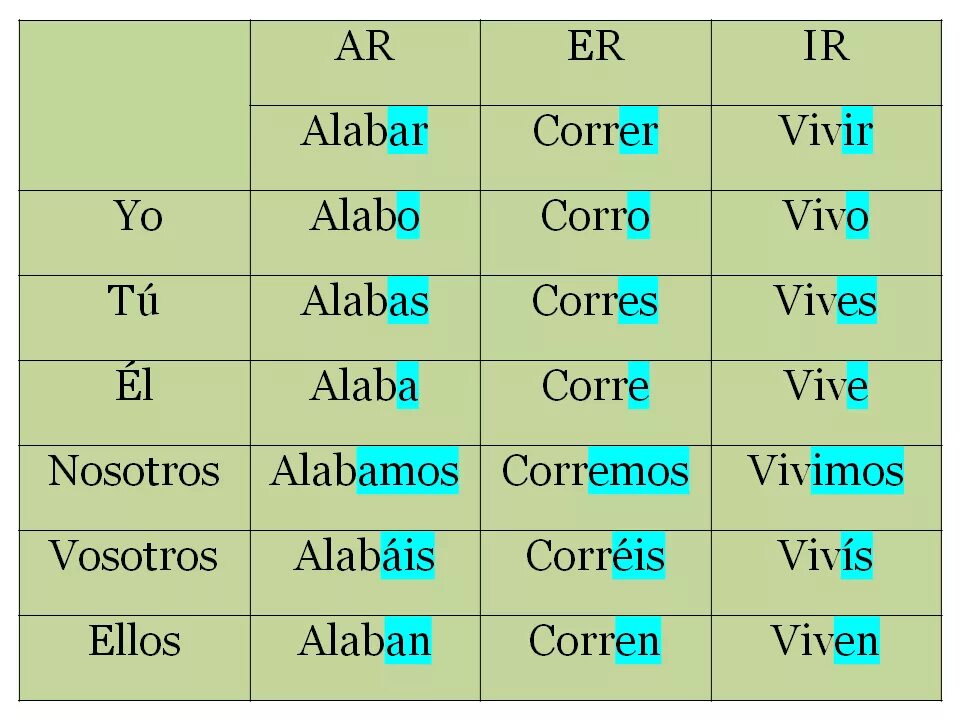Click the ER column header
Screen dimensions: 960x720
[596, 46]
